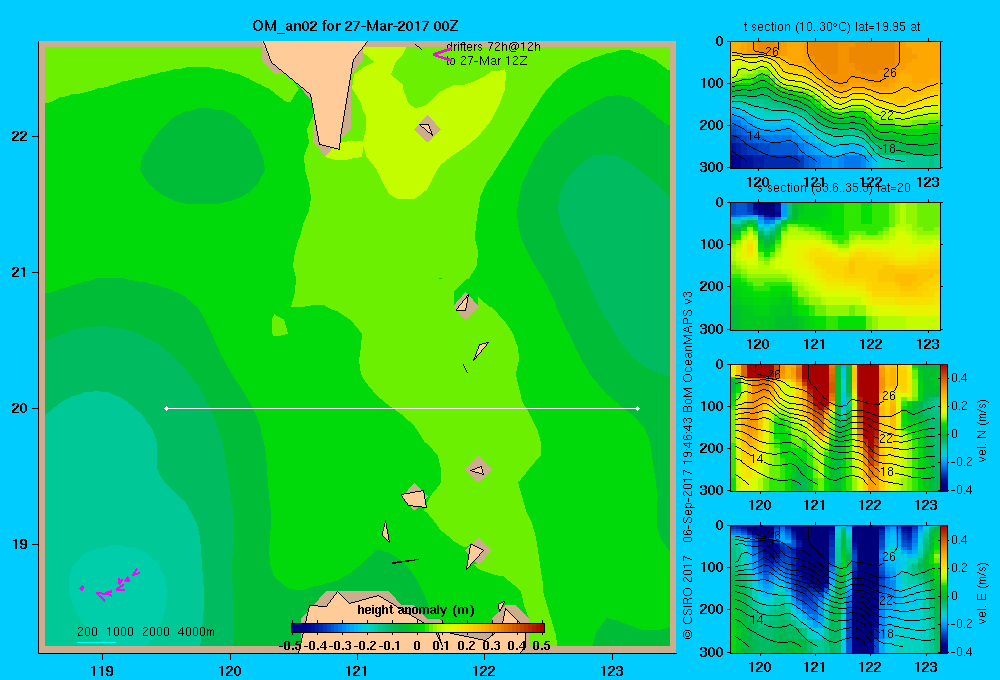Screen dimensions: 1000x680
Task: Click longitude label '119' on the main map
Action: click(x=102, y=670)
